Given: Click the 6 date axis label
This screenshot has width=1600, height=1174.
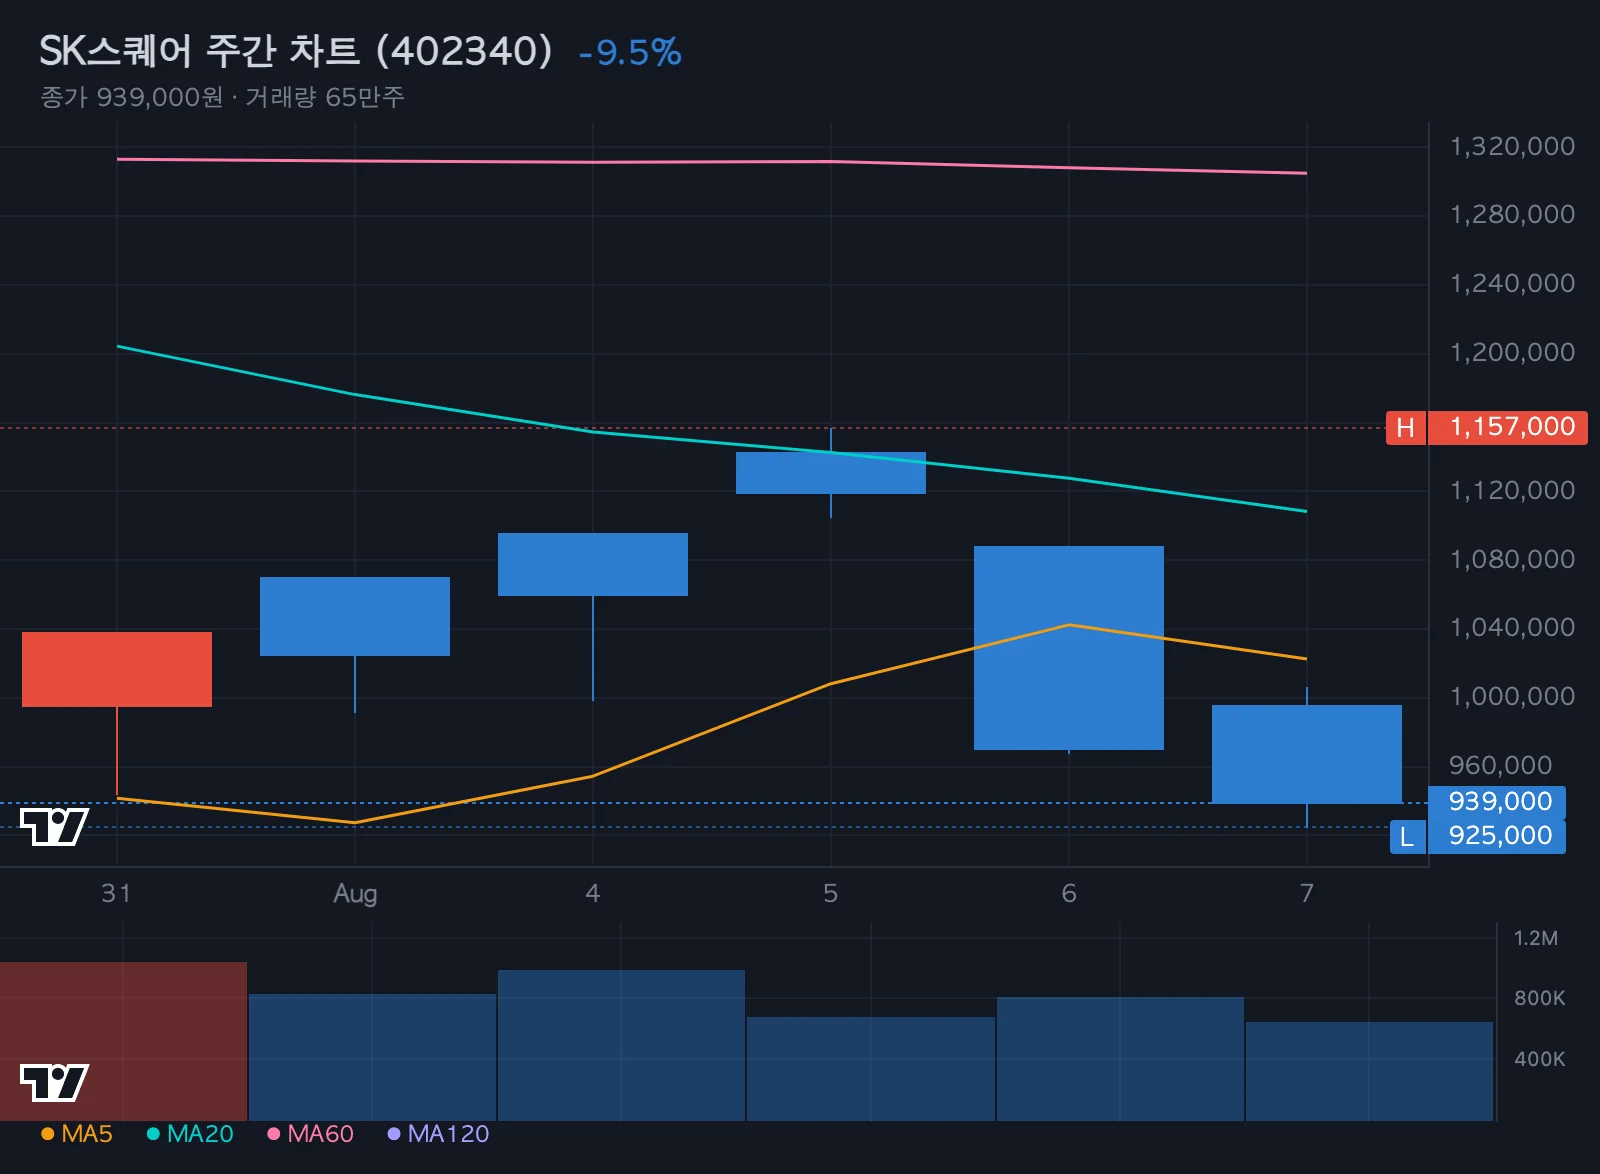Looking at the screenshot, I should point(1069,893).
